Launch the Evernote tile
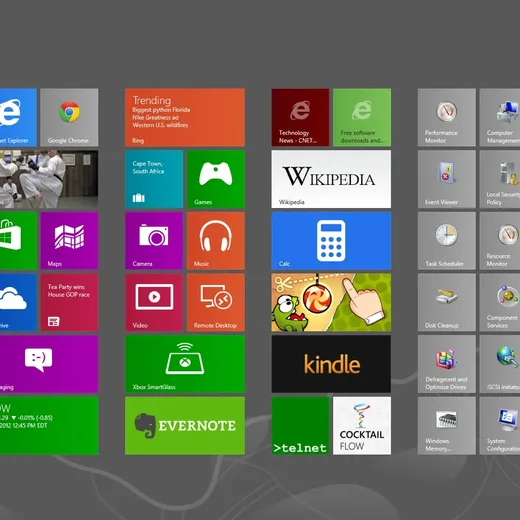520x520 pixels. pyautogui.click(x=185, y=426)
